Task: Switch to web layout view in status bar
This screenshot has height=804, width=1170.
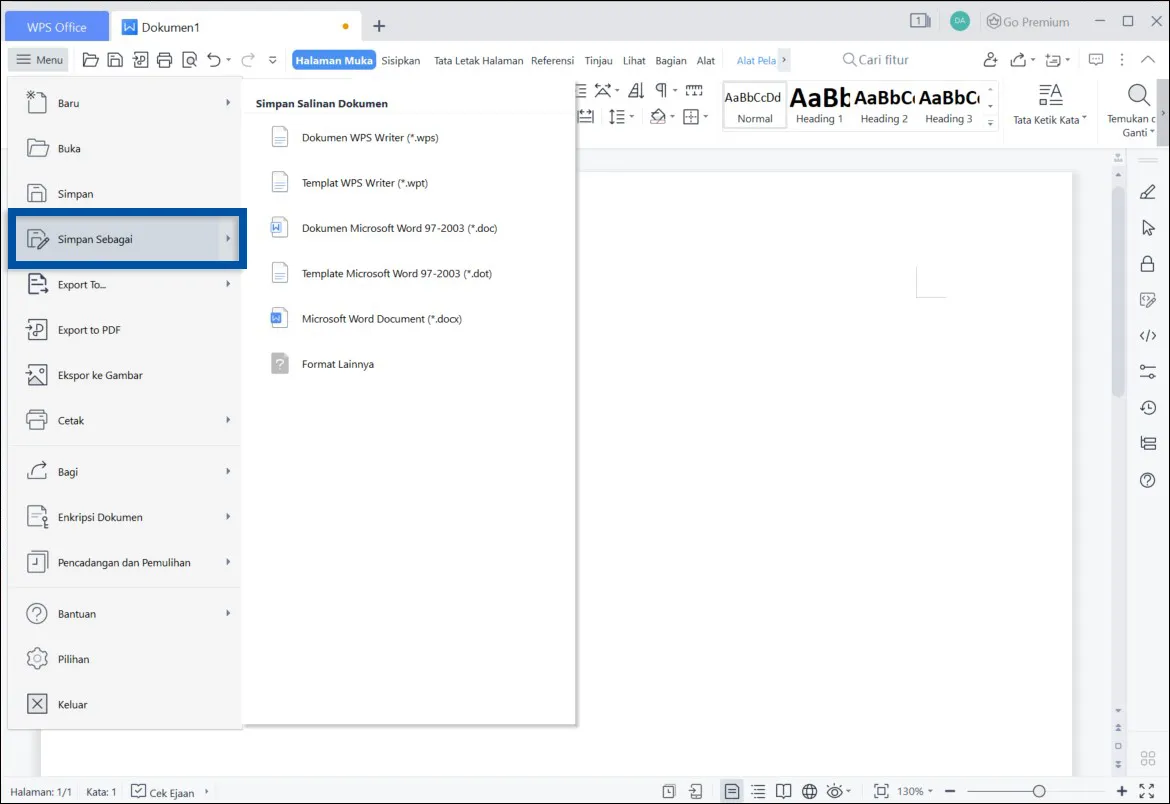Action: click(809, 791)
